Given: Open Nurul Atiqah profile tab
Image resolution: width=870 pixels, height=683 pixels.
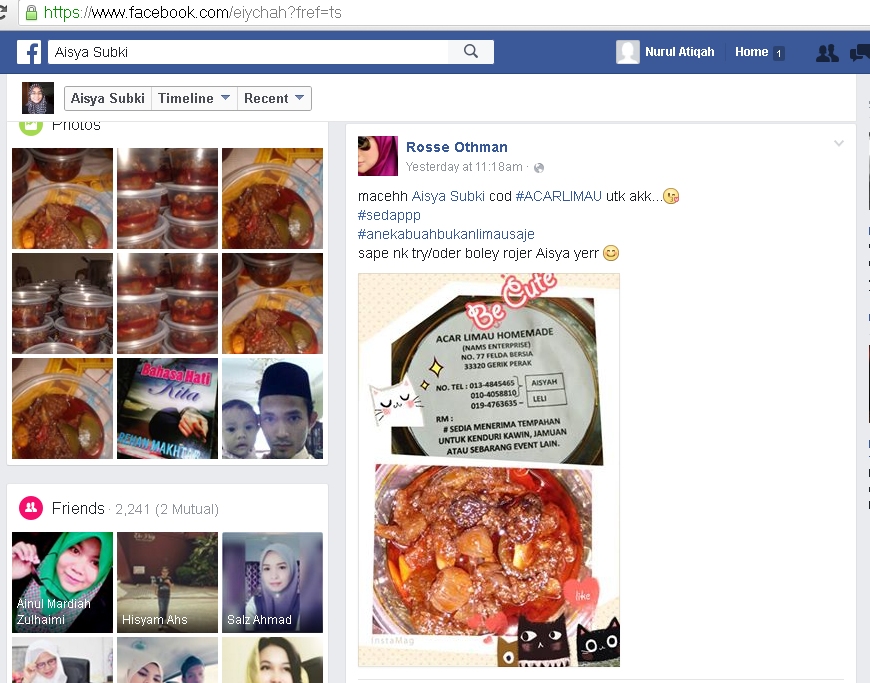Looking at the screenshot, I should click(679, 52).
